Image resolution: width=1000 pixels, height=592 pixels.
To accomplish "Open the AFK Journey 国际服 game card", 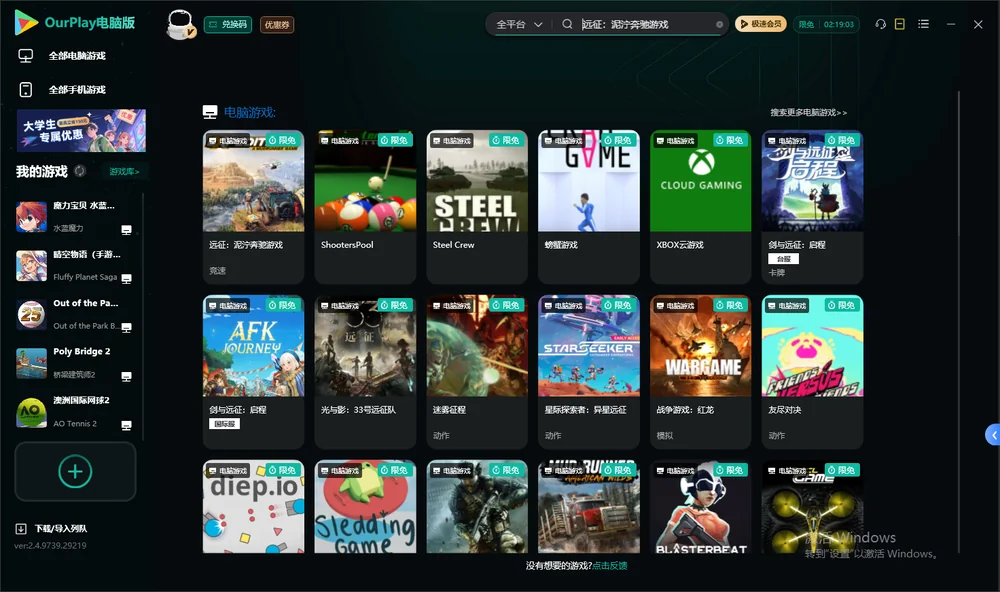I will [254, 372].
